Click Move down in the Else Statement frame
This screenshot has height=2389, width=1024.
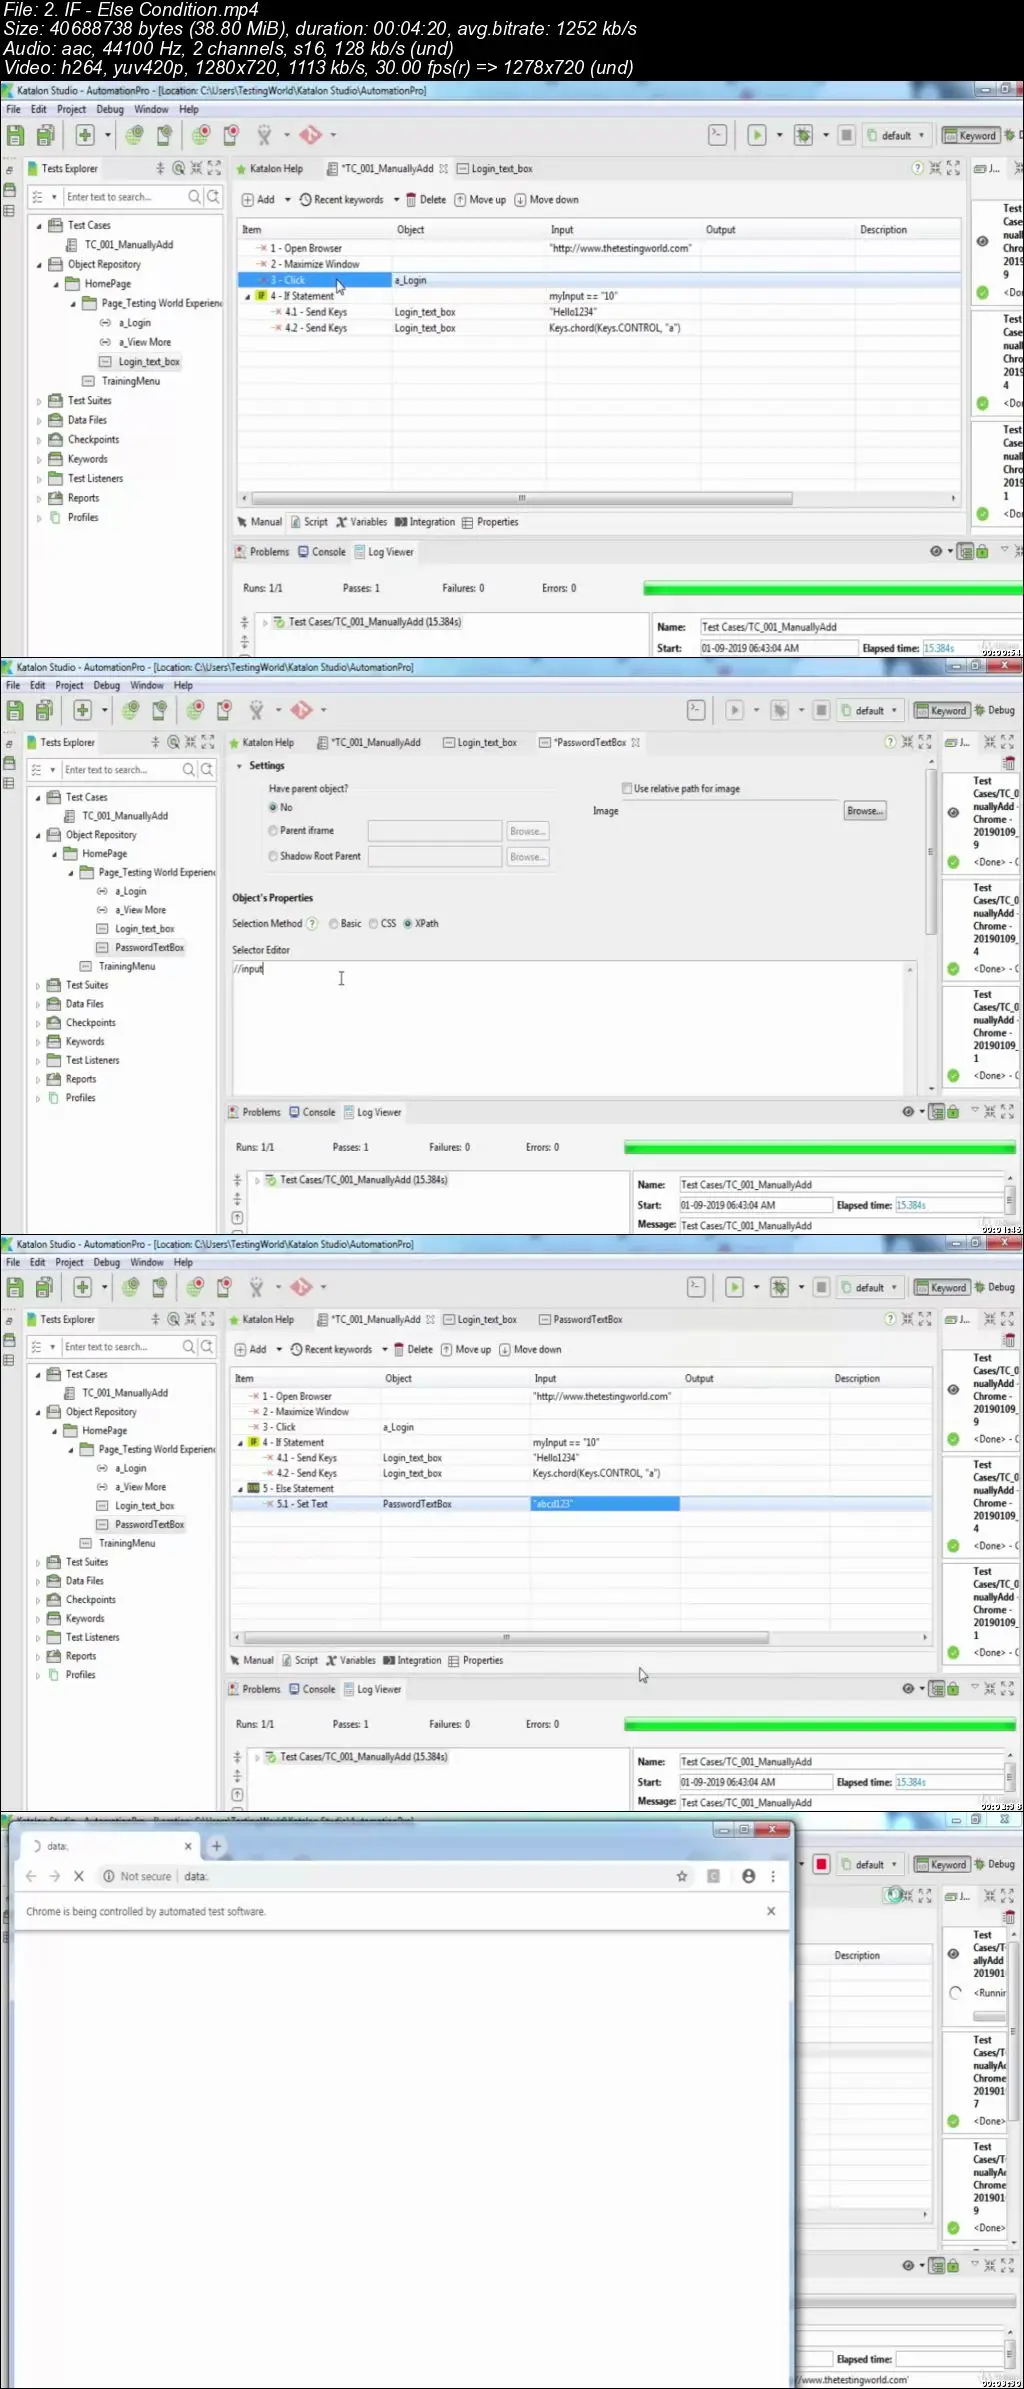tap(530, 1349)
